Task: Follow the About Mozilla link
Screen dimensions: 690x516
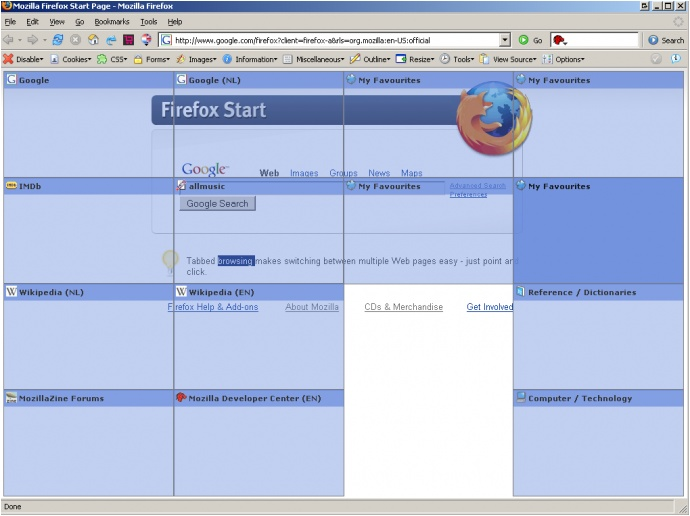Action: coord(312,307)
